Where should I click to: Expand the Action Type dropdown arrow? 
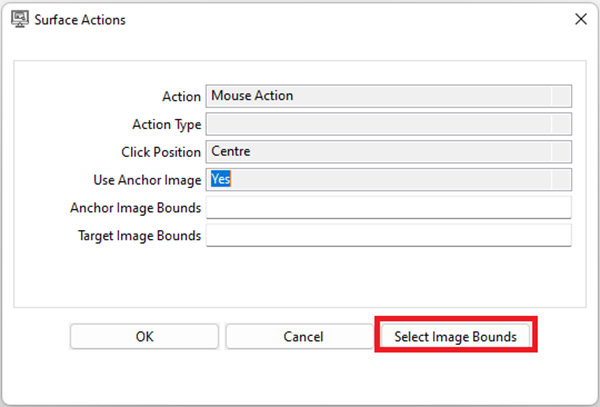coord(561,124)
